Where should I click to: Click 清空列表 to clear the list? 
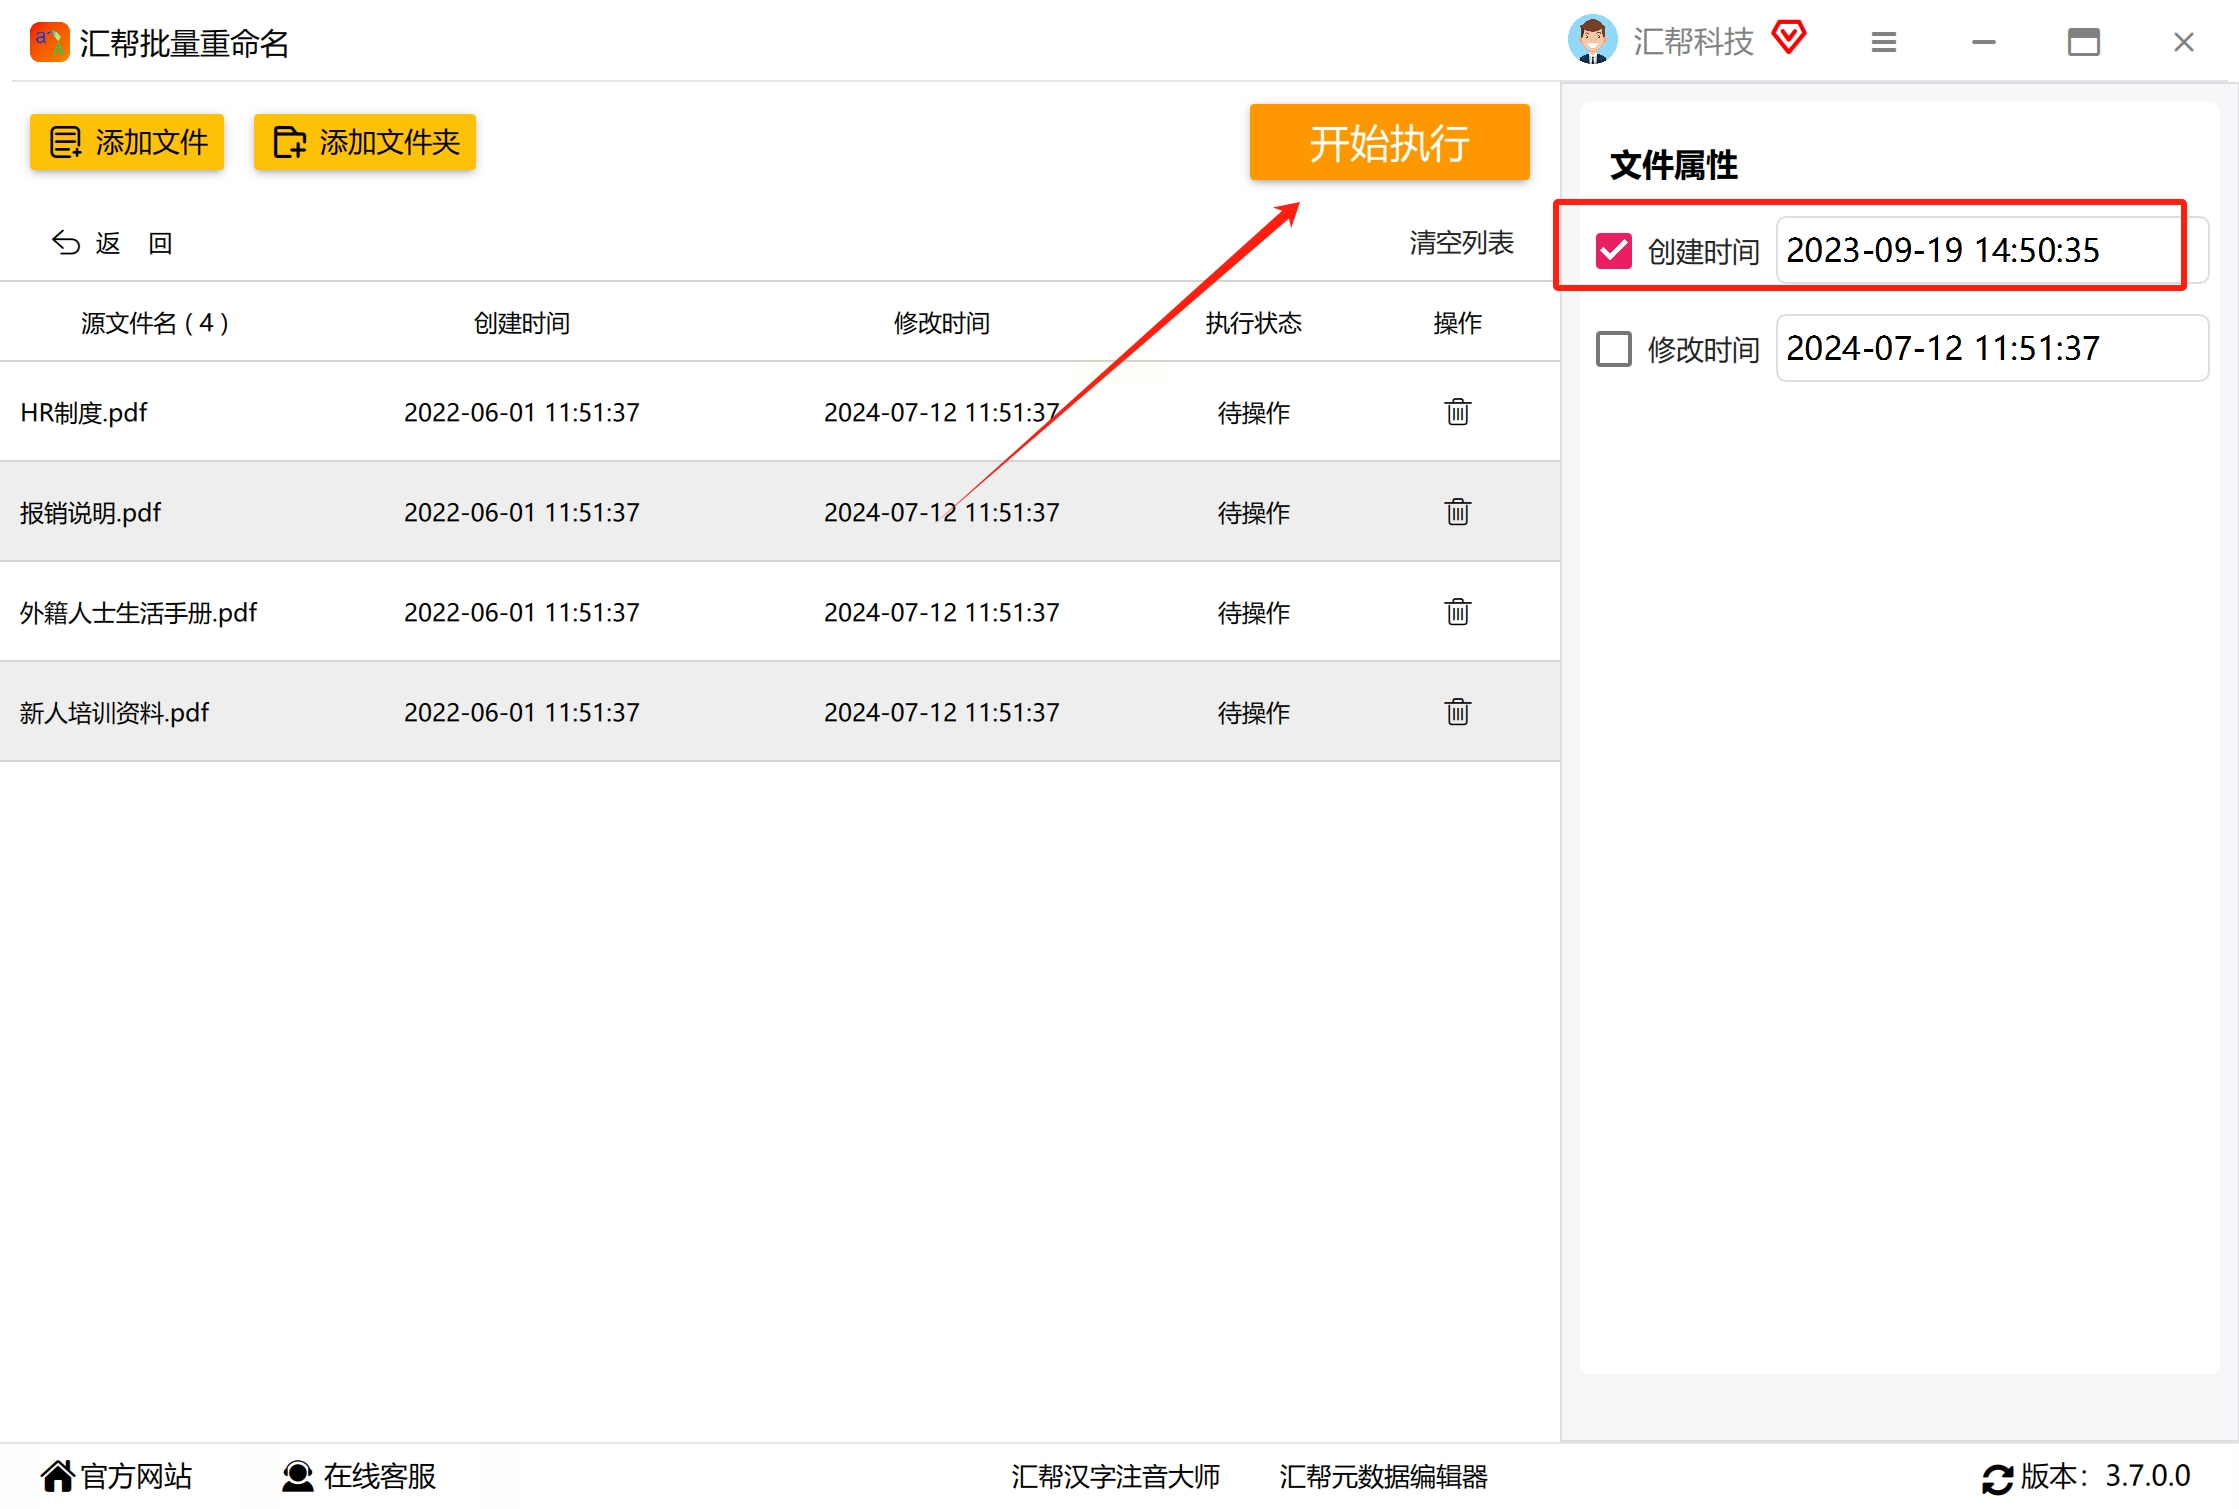point(1460,242)
